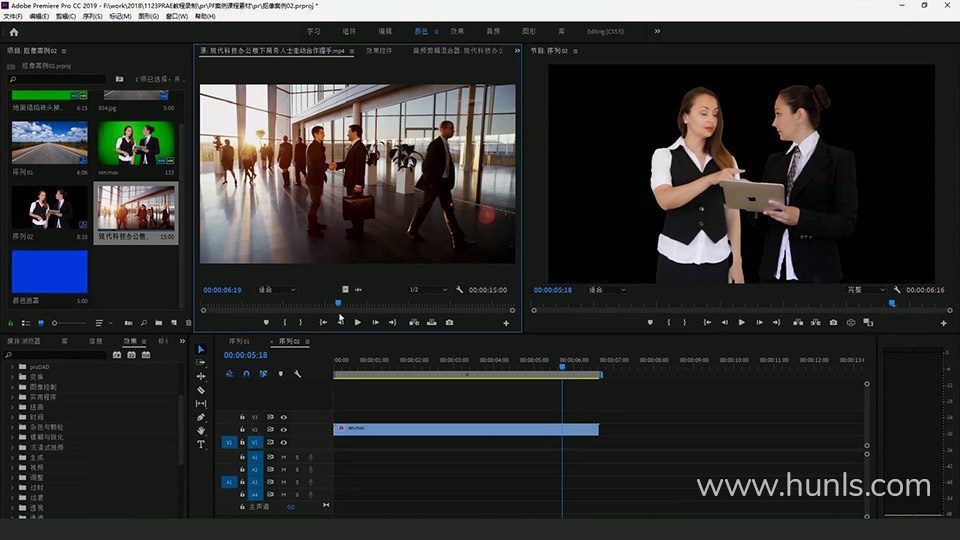Select the green screen ren.mov thumbnail

[136, 142]
